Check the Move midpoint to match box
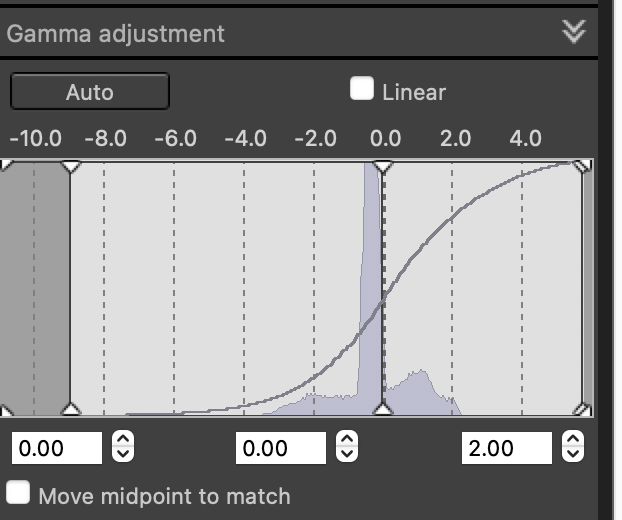Image resolution: width=622 pixels, height=520 pixels. click(x=18, y=493)
